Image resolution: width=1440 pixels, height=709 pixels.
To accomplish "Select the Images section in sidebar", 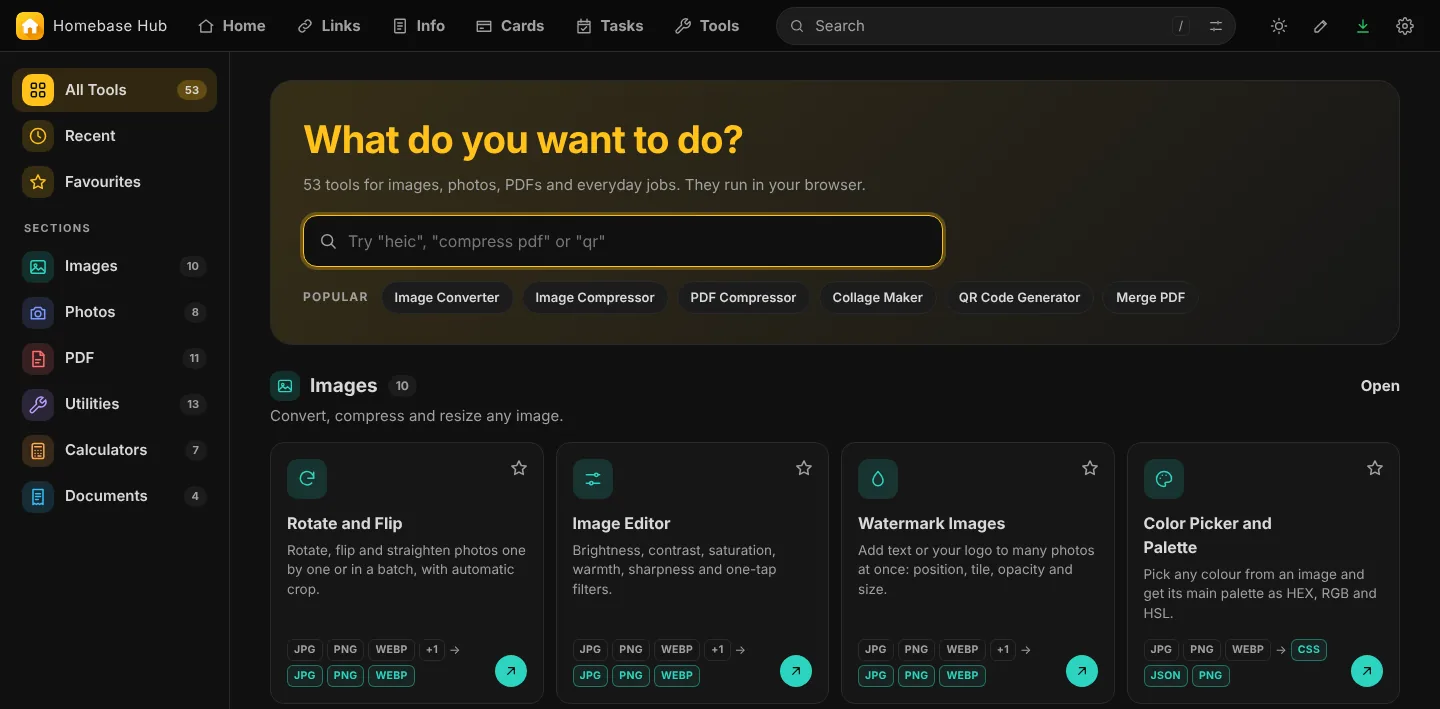I will (x=114, y=266).
